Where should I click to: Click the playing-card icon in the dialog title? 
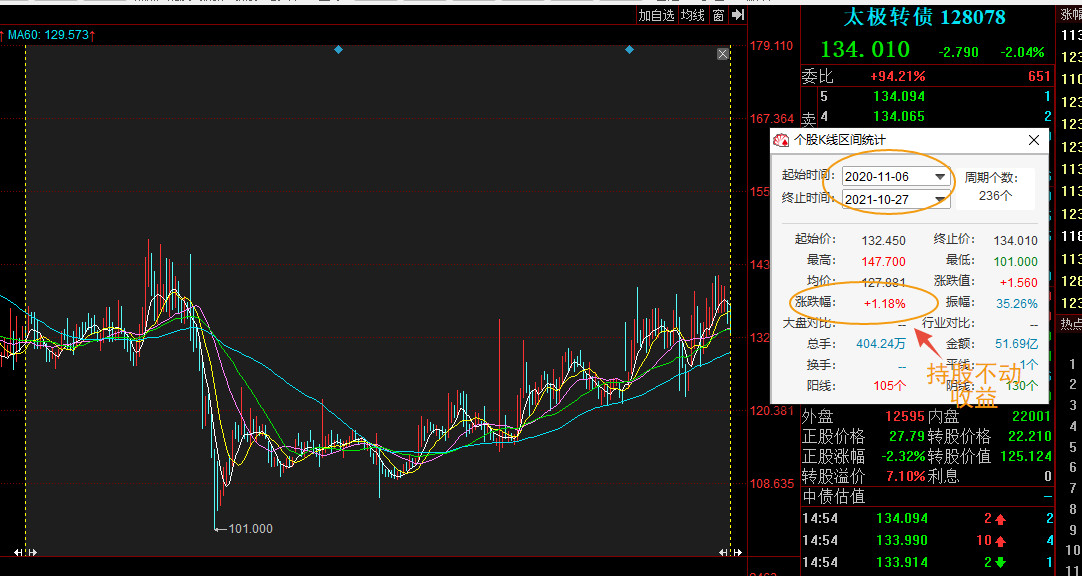[x=783, y=141]
